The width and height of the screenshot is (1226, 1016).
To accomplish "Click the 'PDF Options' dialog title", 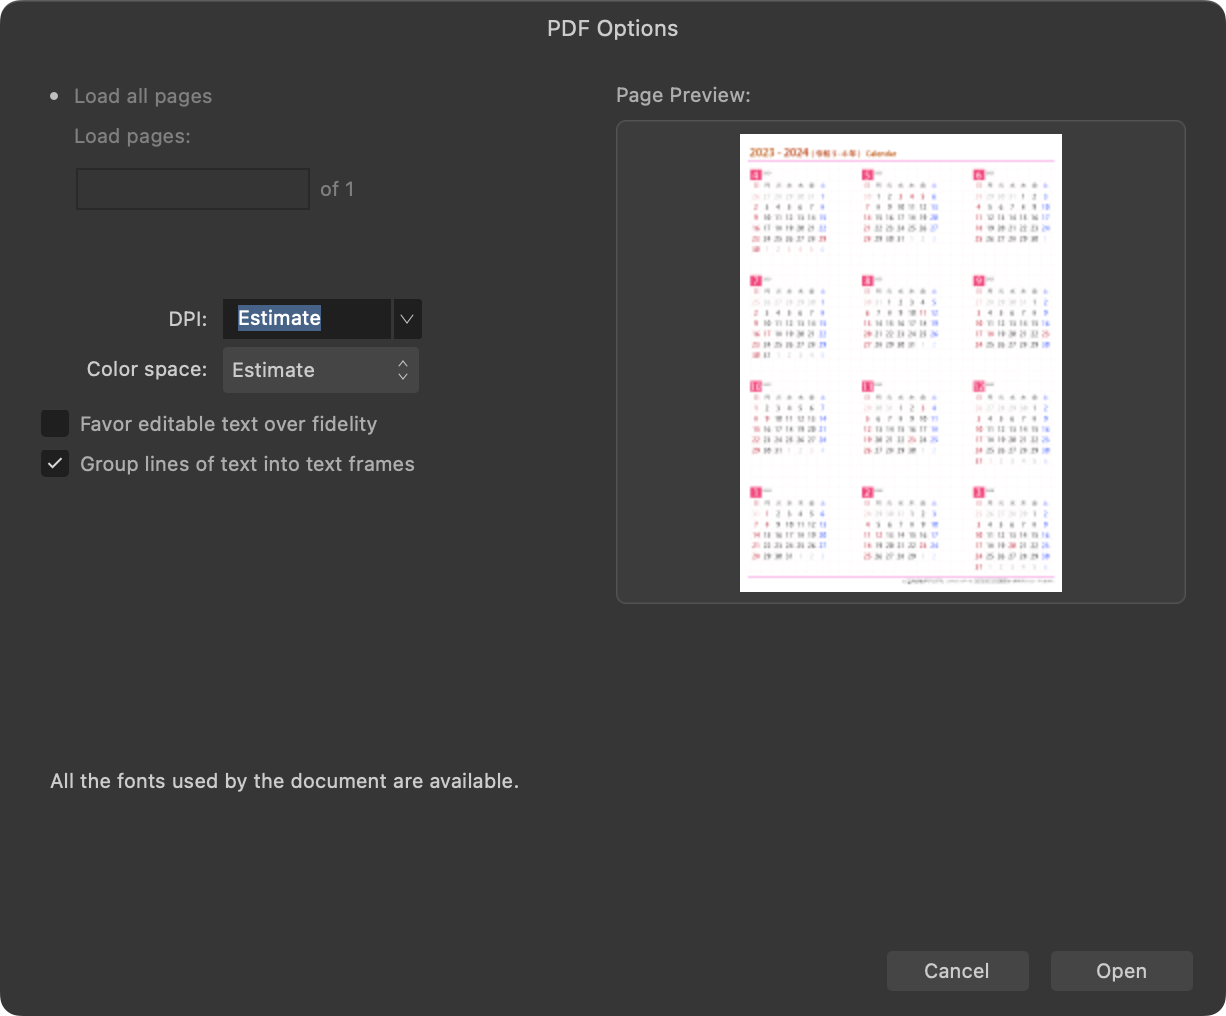I will (612, 29).
